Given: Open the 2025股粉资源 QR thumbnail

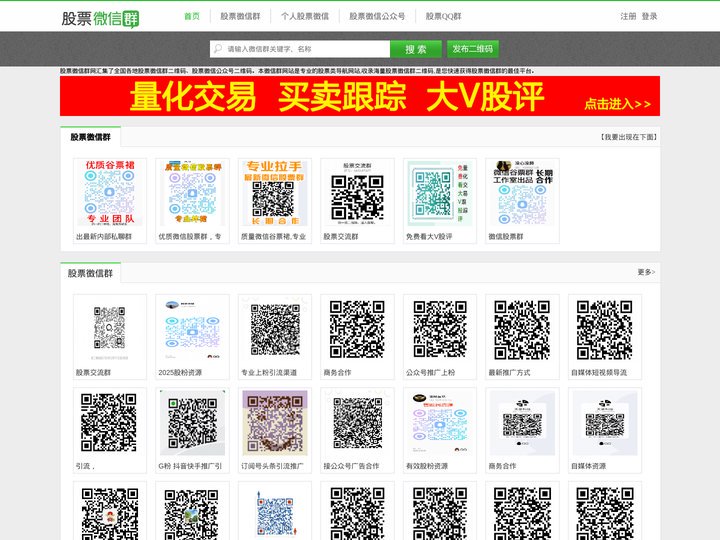Looking at the screenshot, I should tap(192, 329).
